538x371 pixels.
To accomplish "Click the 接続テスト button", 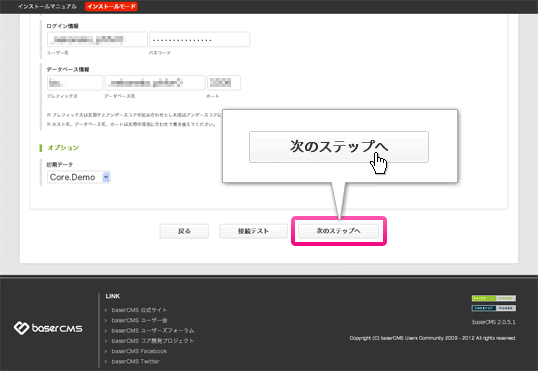I will (253, 231).
